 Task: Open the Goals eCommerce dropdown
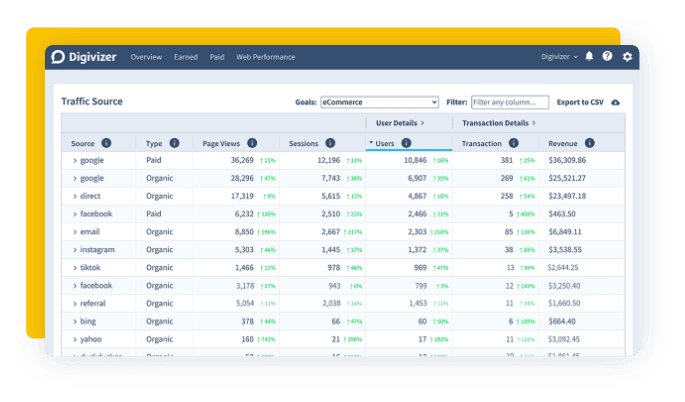point(379,102)
